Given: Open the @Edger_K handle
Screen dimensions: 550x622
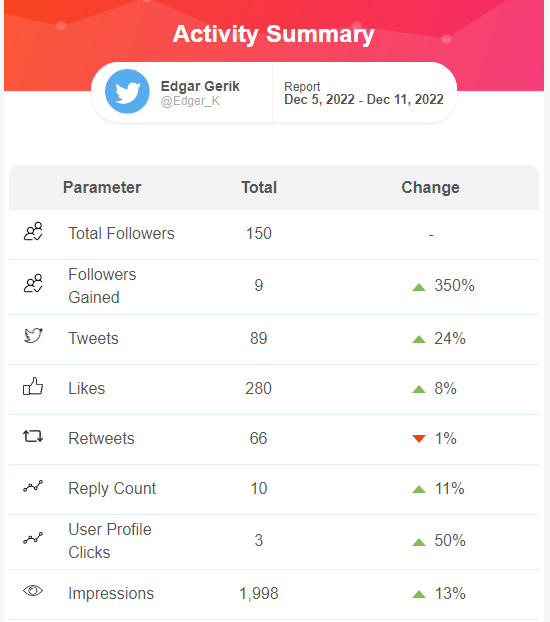Looking at the screenshot, I should [x=190, y=101].
